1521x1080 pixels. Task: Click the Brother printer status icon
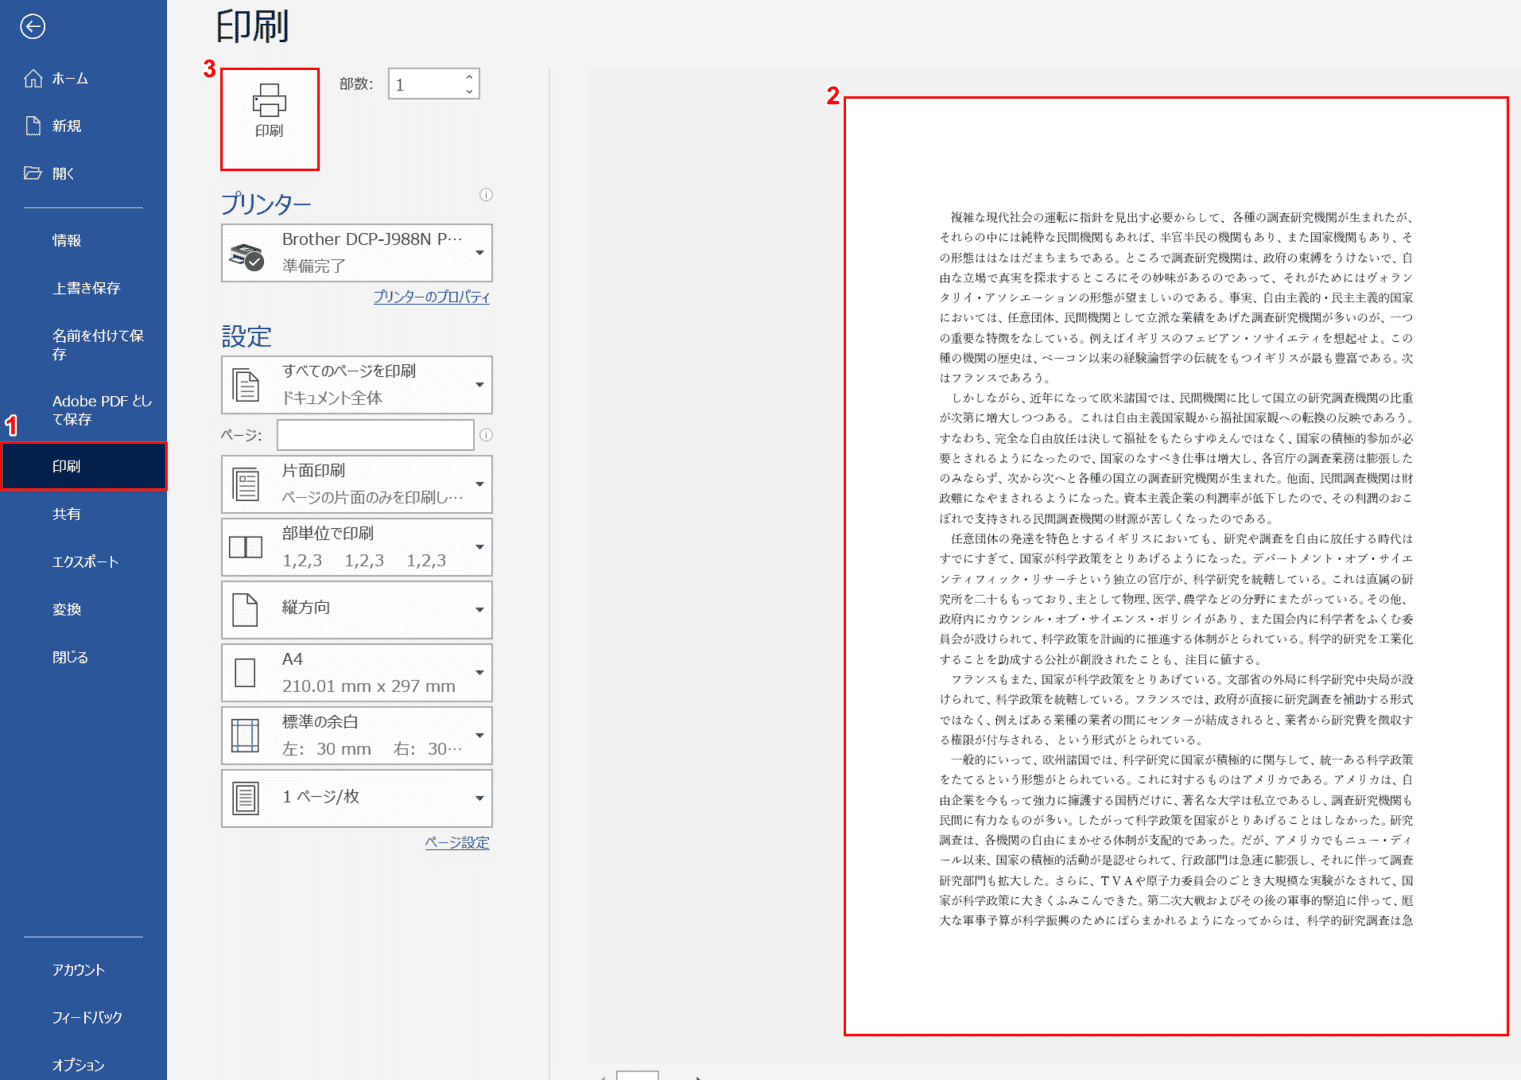[x=246, y=254]
